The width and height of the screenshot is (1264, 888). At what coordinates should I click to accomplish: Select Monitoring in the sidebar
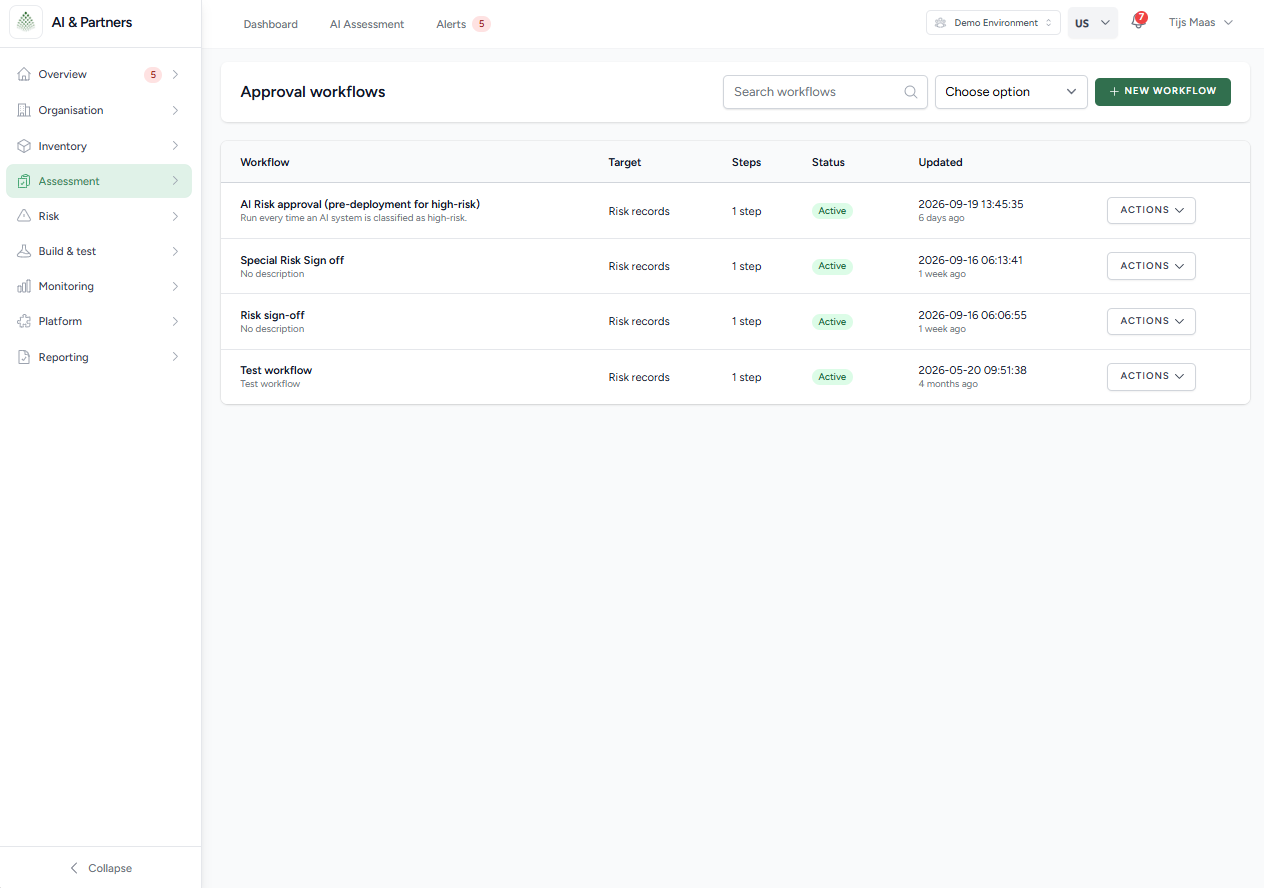(99, 286)
